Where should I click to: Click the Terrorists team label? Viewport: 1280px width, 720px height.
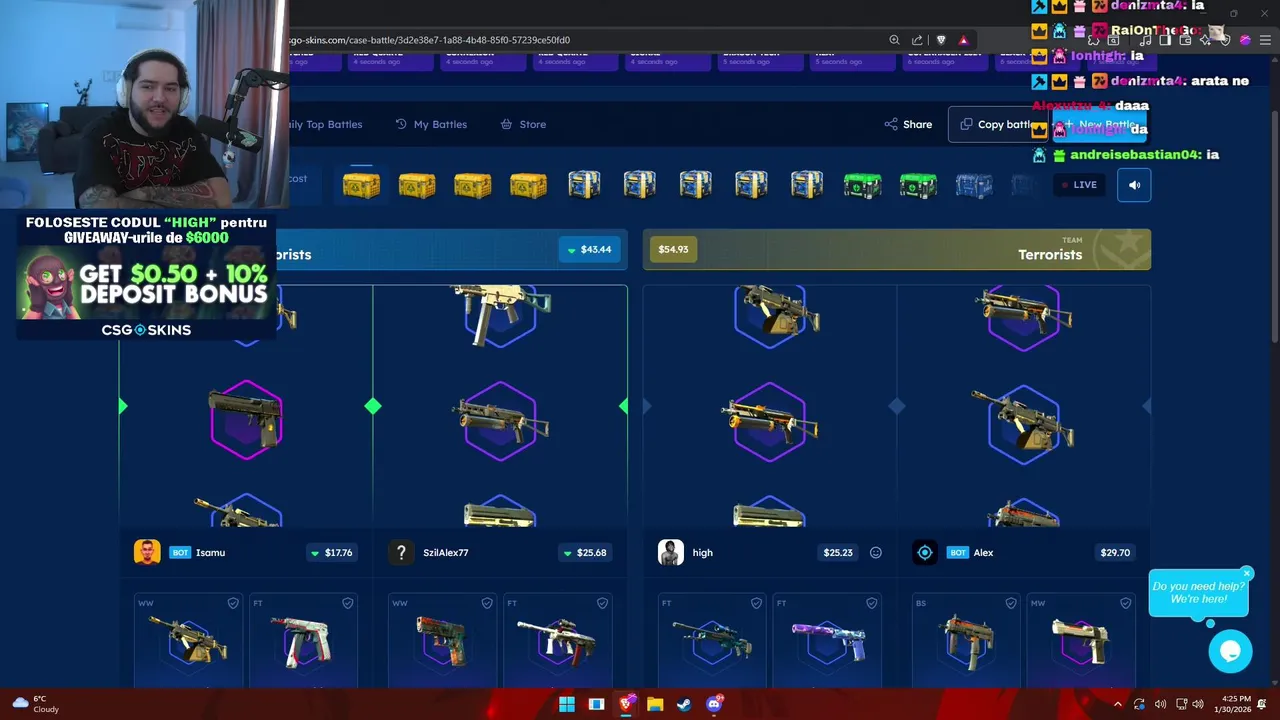click(x=1050, y=254)
